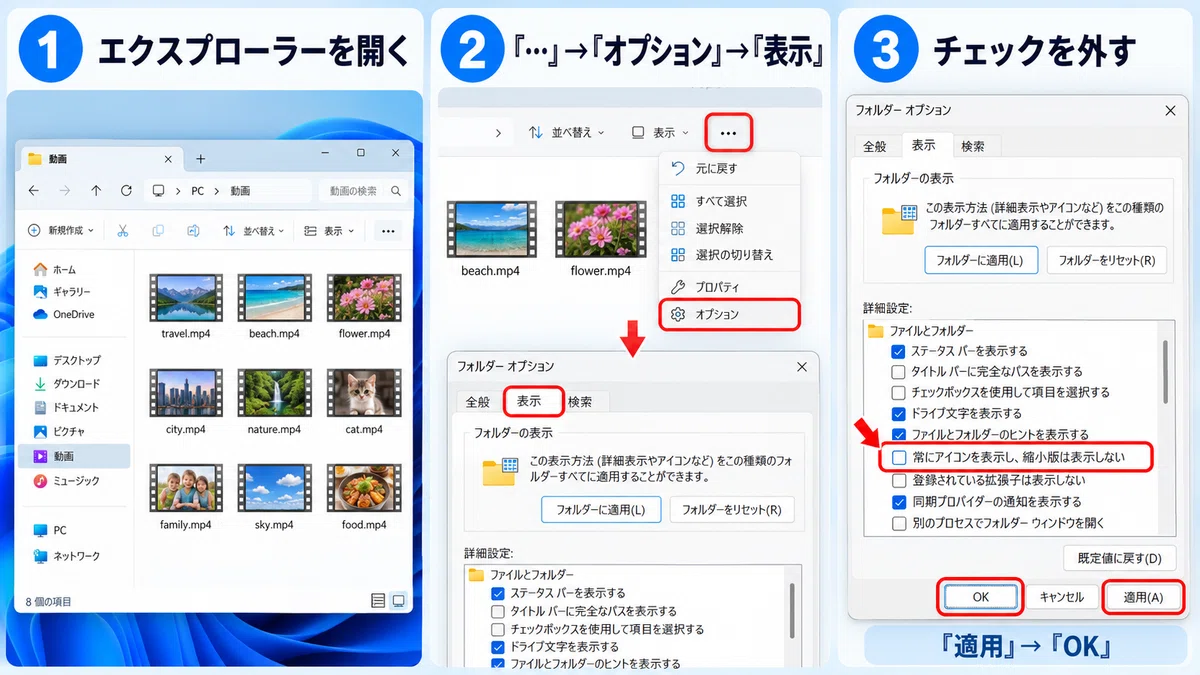
Task: Choose 元に戻す from the context menu
Action: click(x=730, y=168)
